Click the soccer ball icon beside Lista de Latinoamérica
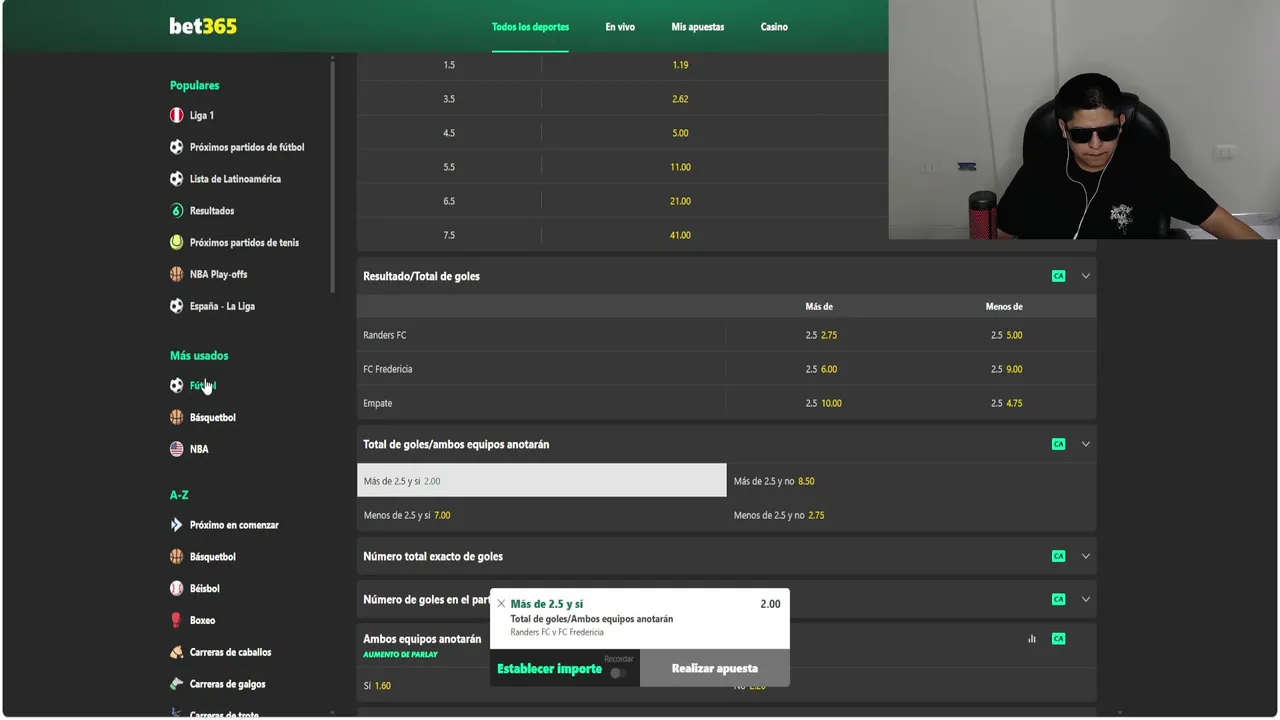1280x720 pixels. (177, 179)
